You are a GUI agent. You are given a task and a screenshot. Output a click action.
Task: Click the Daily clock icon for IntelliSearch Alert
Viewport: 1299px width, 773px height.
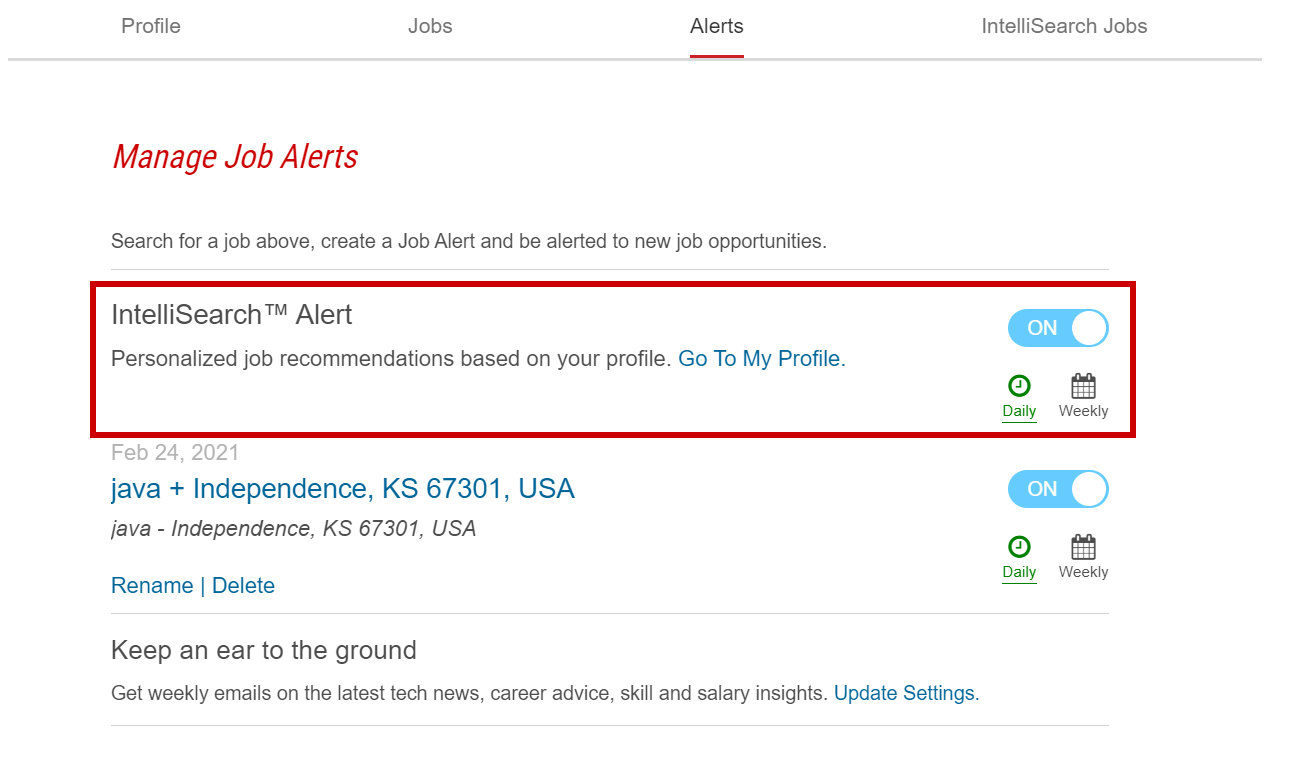pyautogui.click(x=1019, y=386)
